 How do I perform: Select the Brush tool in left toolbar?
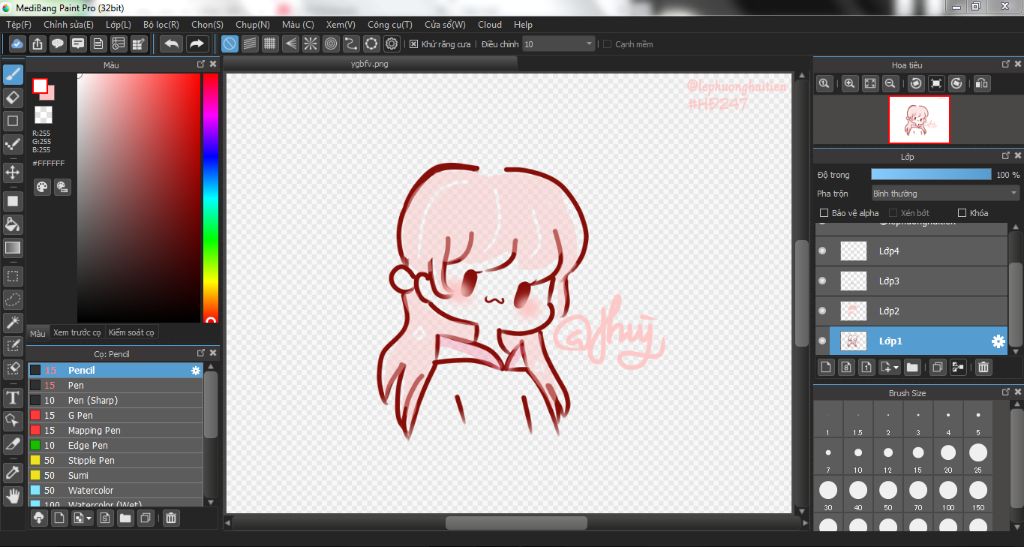pos(12,74)
